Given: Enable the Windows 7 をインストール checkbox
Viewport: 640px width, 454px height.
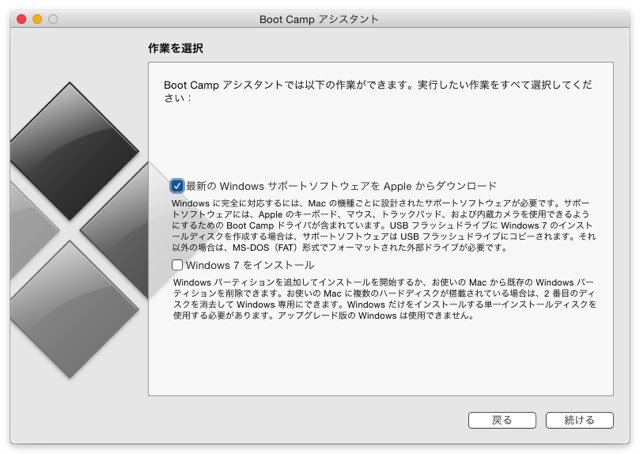Looking at the screenshot, I should [177, 265].
